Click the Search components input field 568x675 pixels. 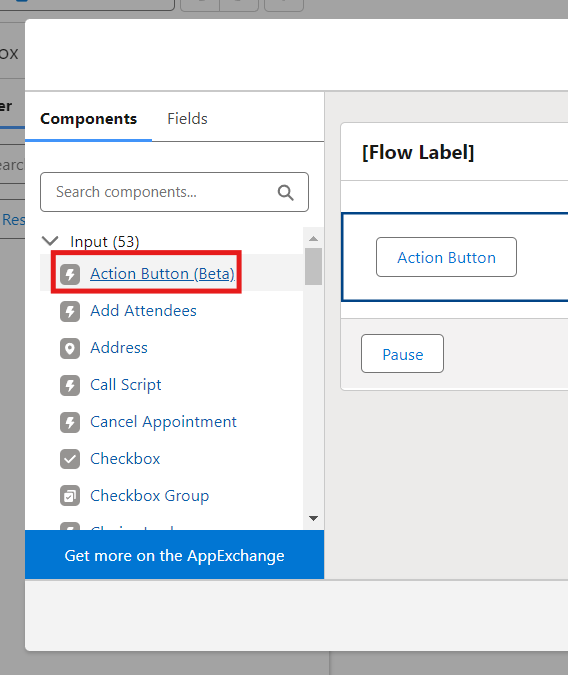pos(174,192)
